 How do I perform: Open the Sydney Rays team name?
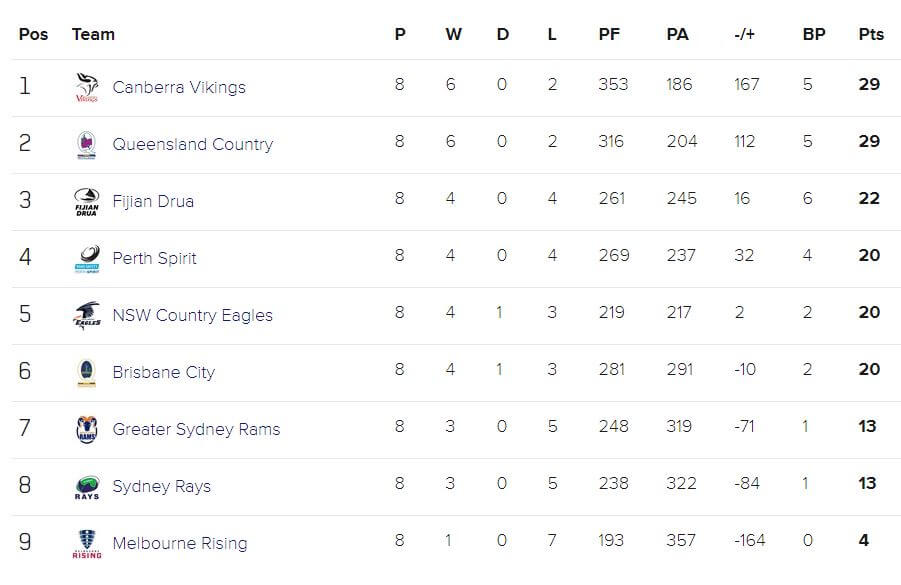pos(161,487)
